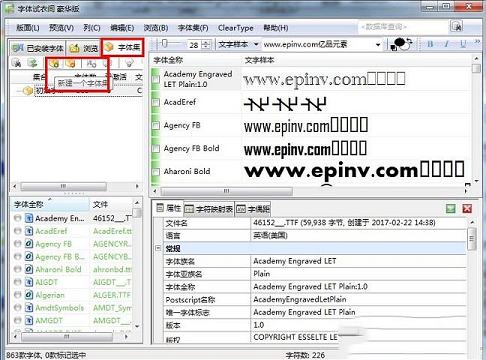This screenshot has height=360, width=486.
Task: Click font file icon beside Academy En...
Action: [x=29, y=218]
